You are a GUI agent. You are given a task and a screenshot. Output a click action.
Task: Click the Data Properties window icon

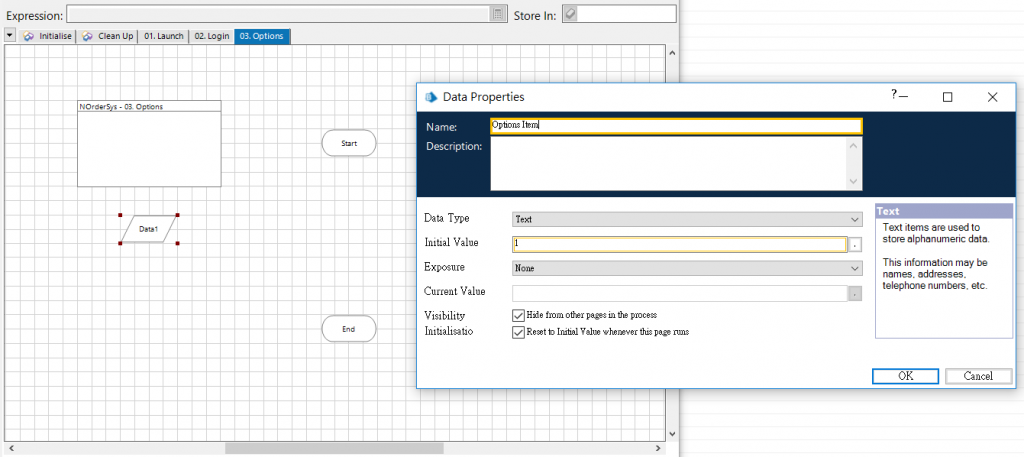tap(431, 97)
